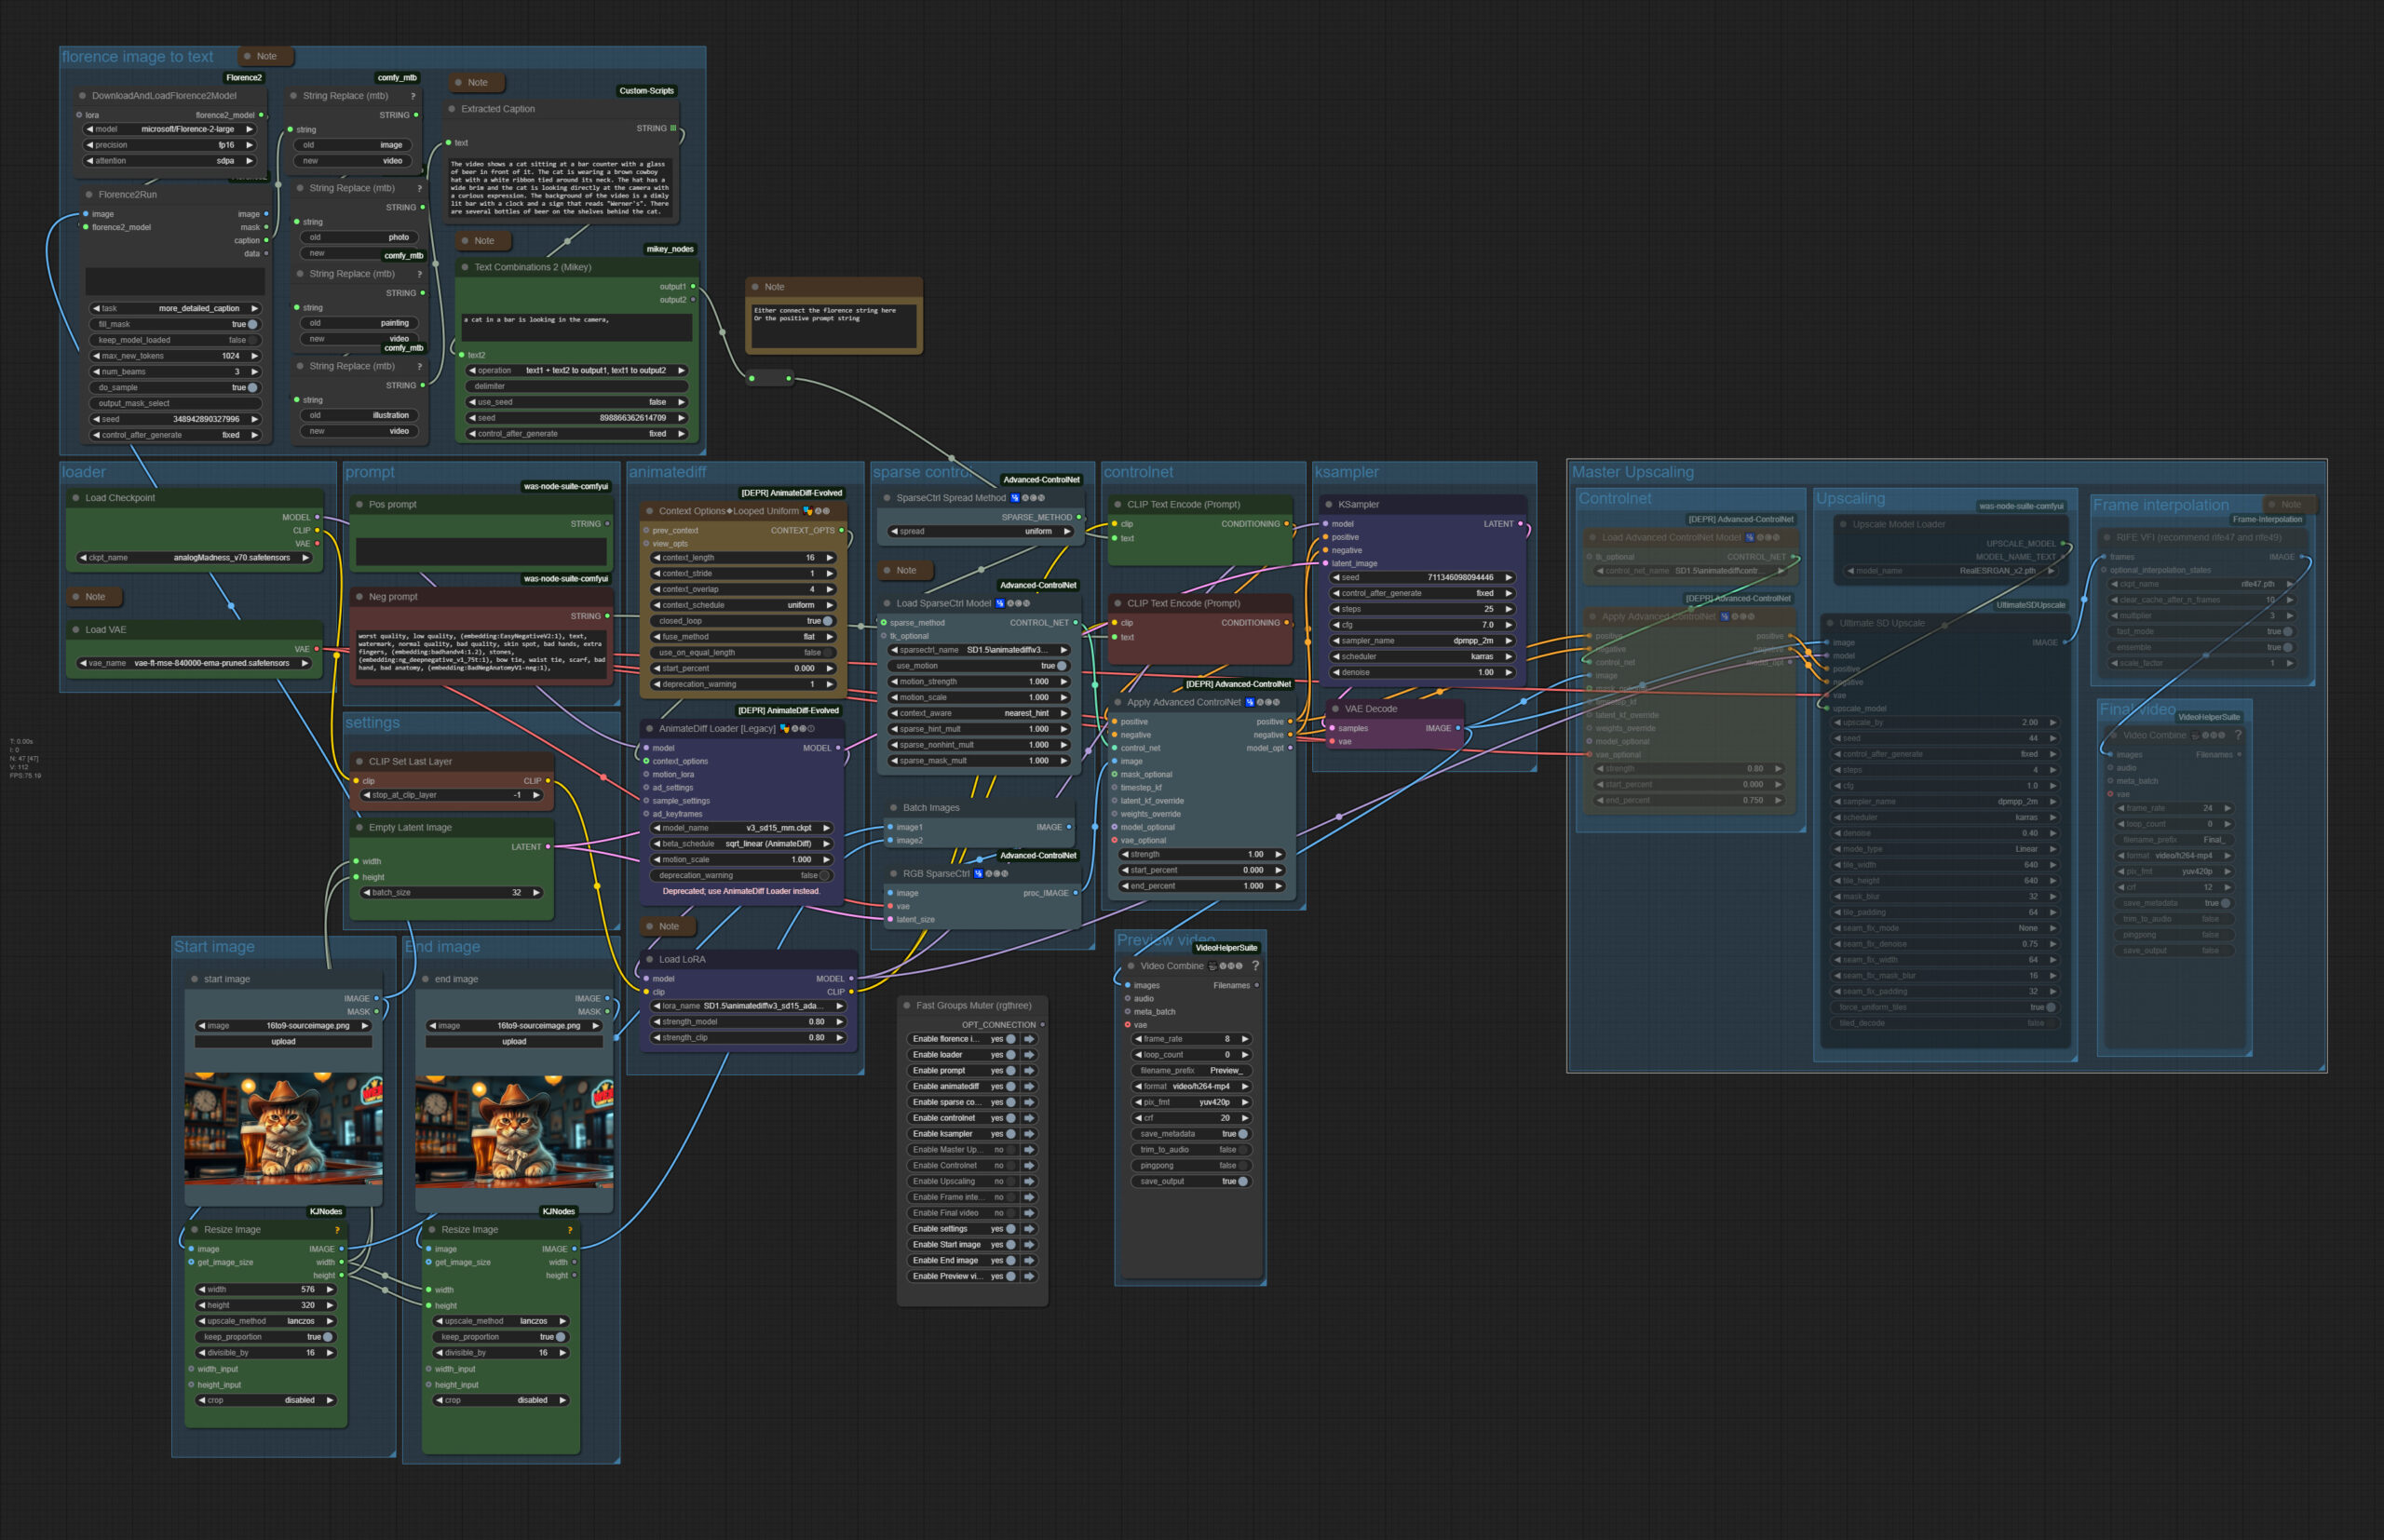The image size is (2384, 1540).
Task: Open lora_name dropdown in Load LoRA
Action: coord(748,1007)
